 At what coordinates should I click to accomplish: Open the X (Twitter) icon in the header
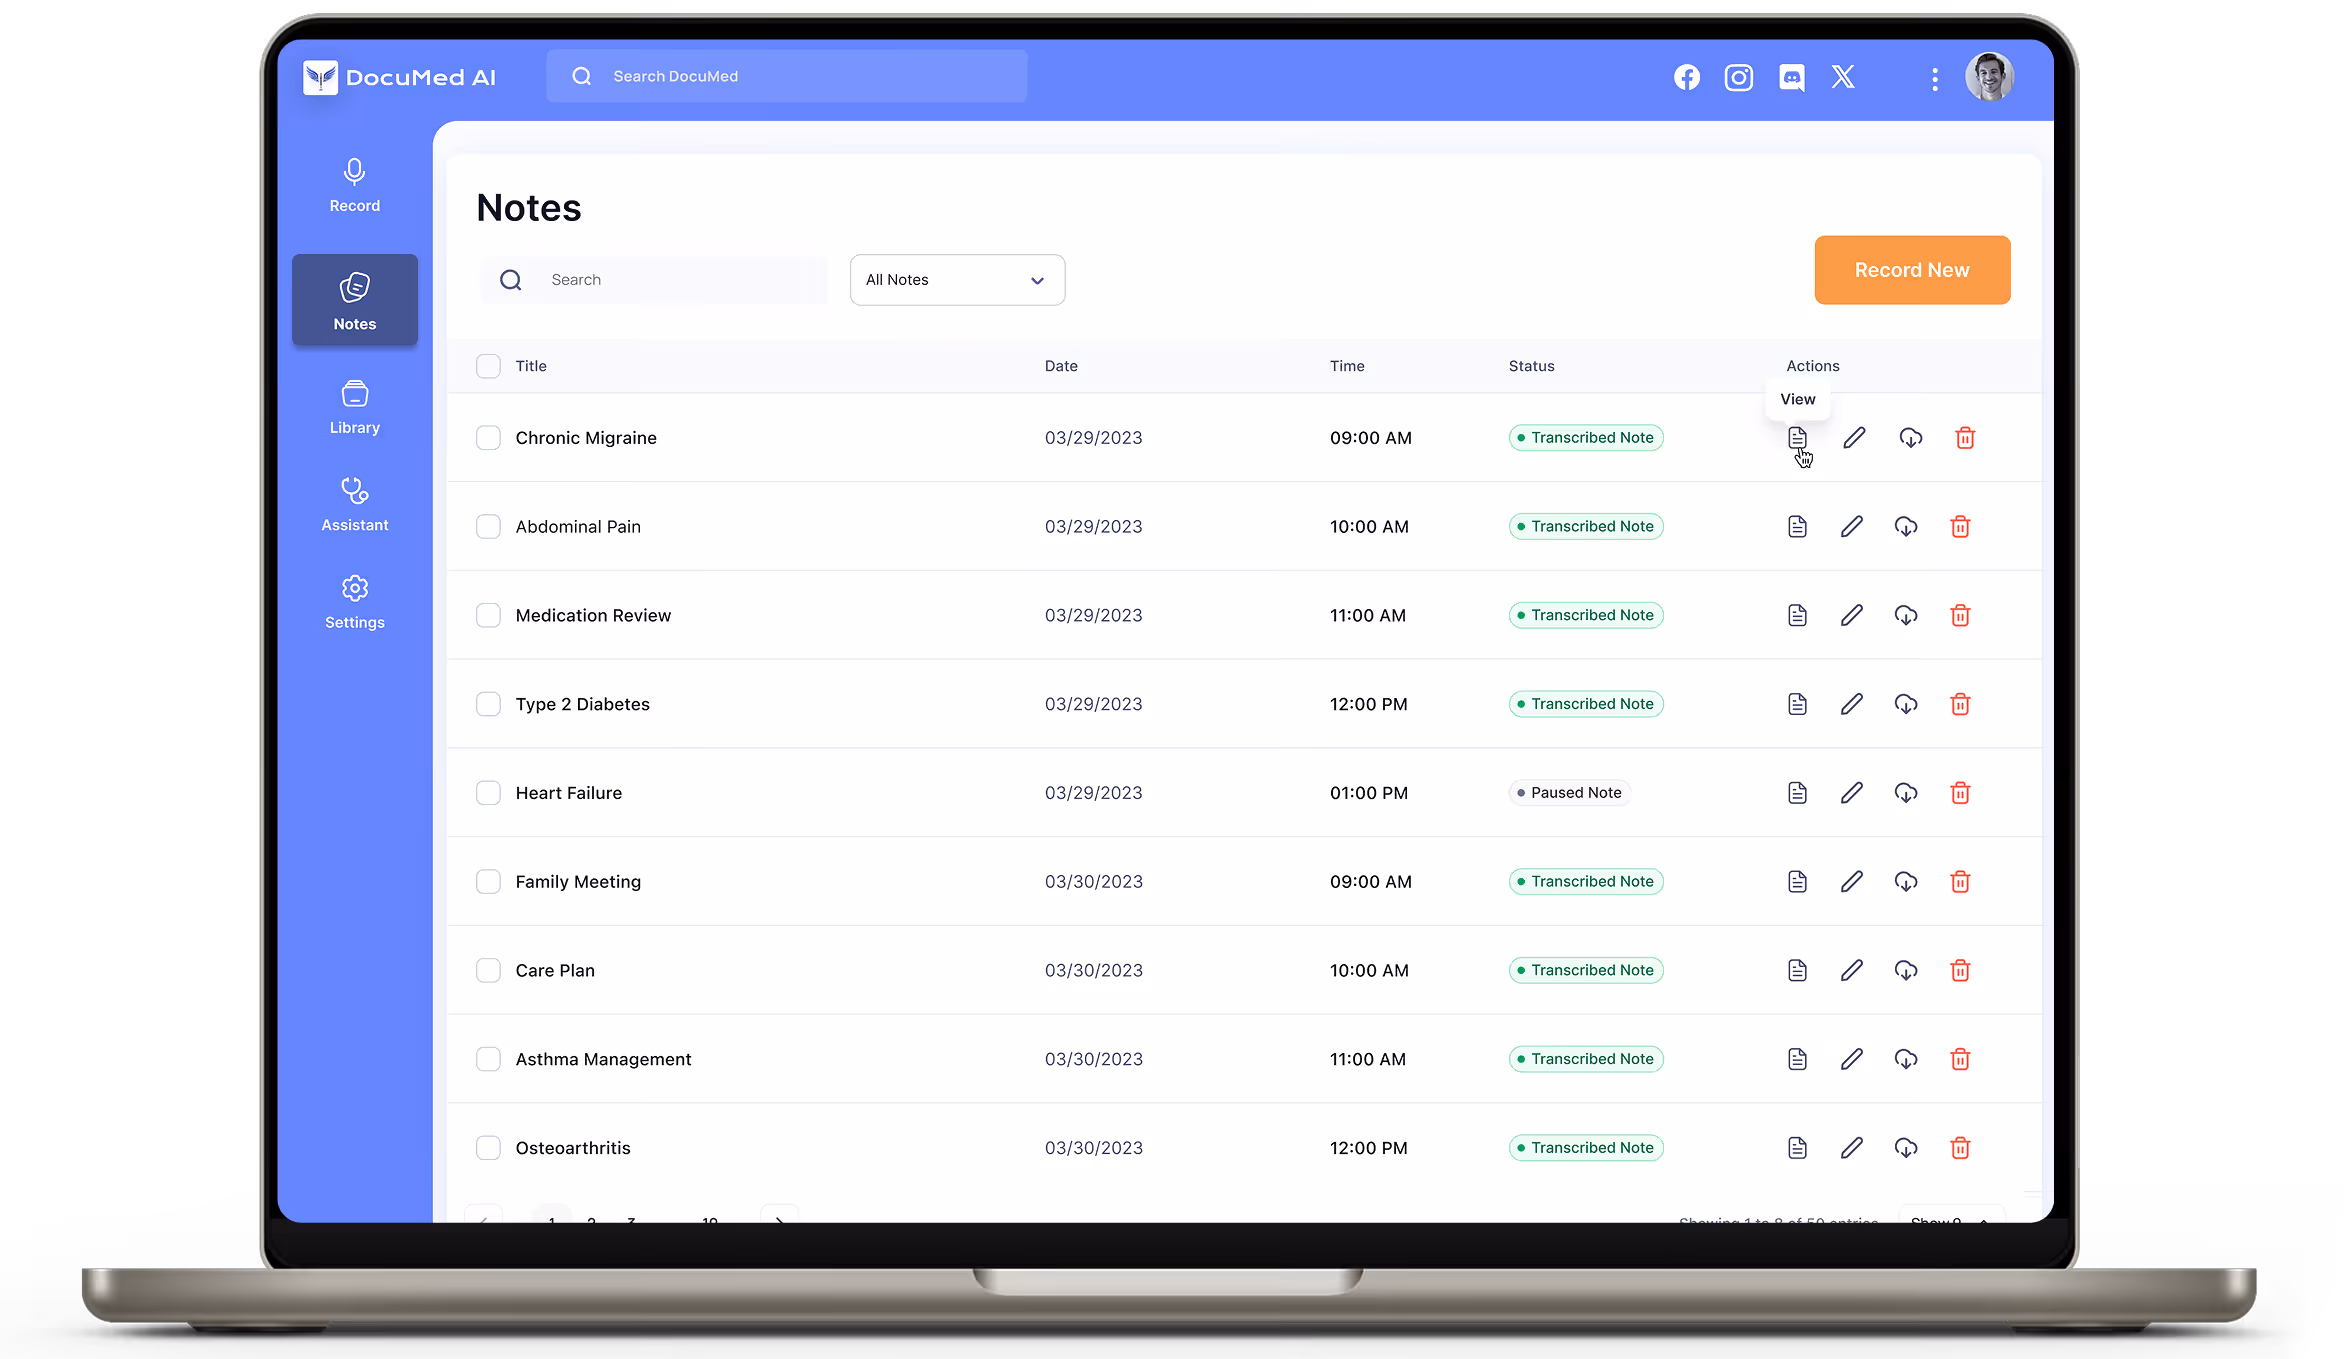click(x=1843, y=77)
